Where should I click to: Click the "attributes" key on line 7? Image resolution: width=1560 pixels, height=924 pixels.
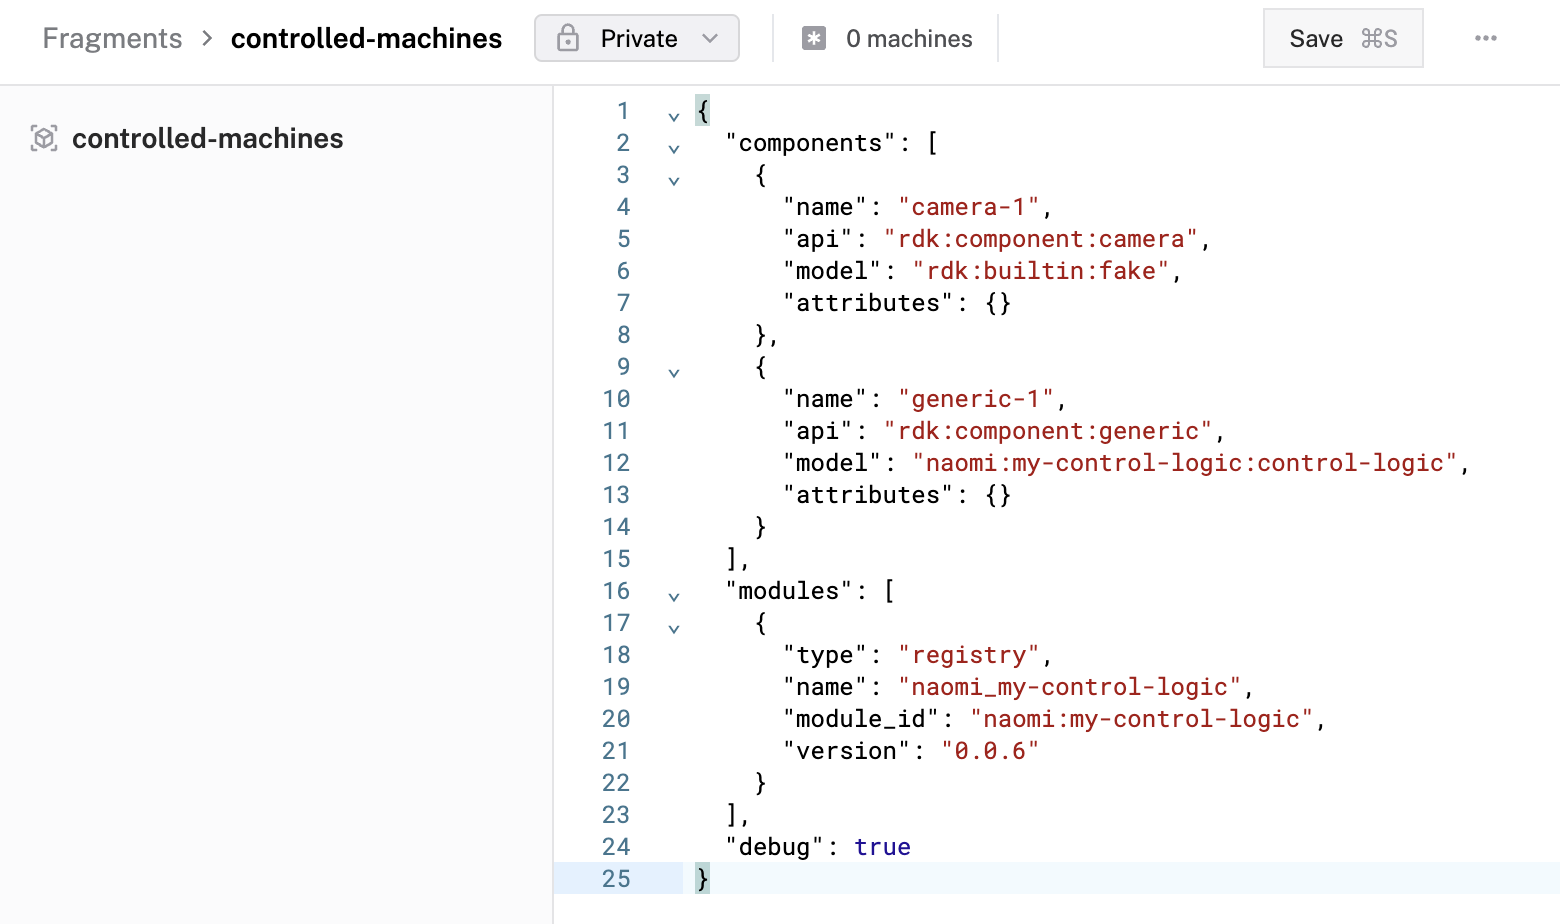point(868,303)
